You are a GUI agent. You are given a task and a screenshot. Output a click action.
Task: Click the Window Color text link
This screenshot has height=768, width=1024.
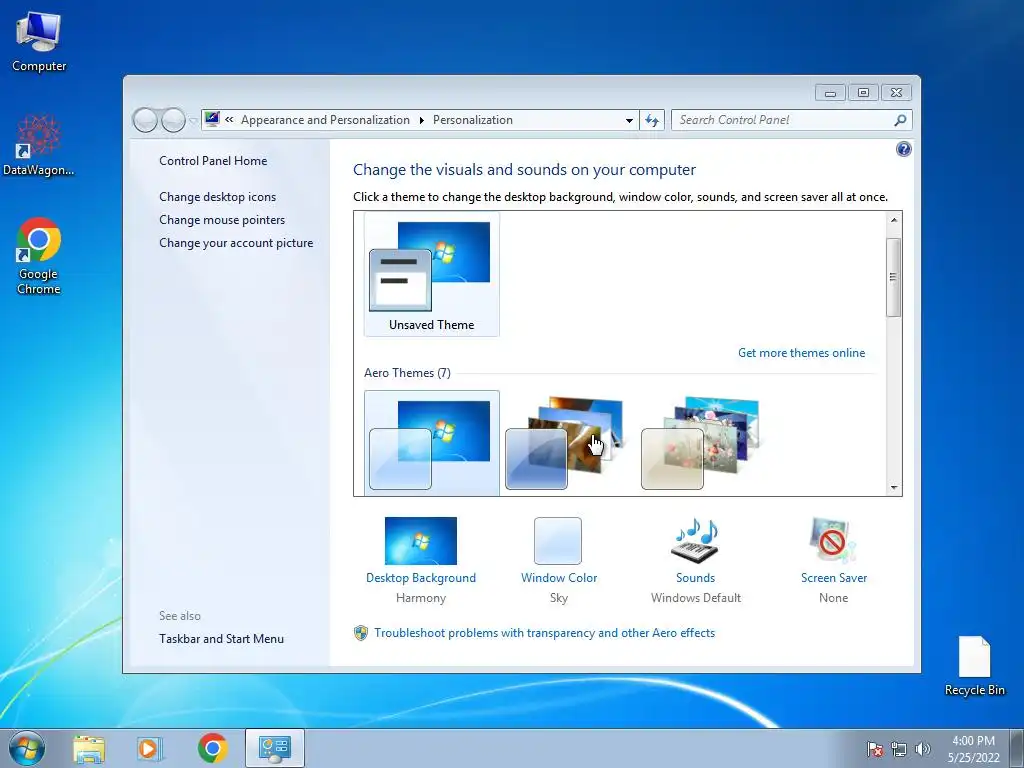[559, 578]
